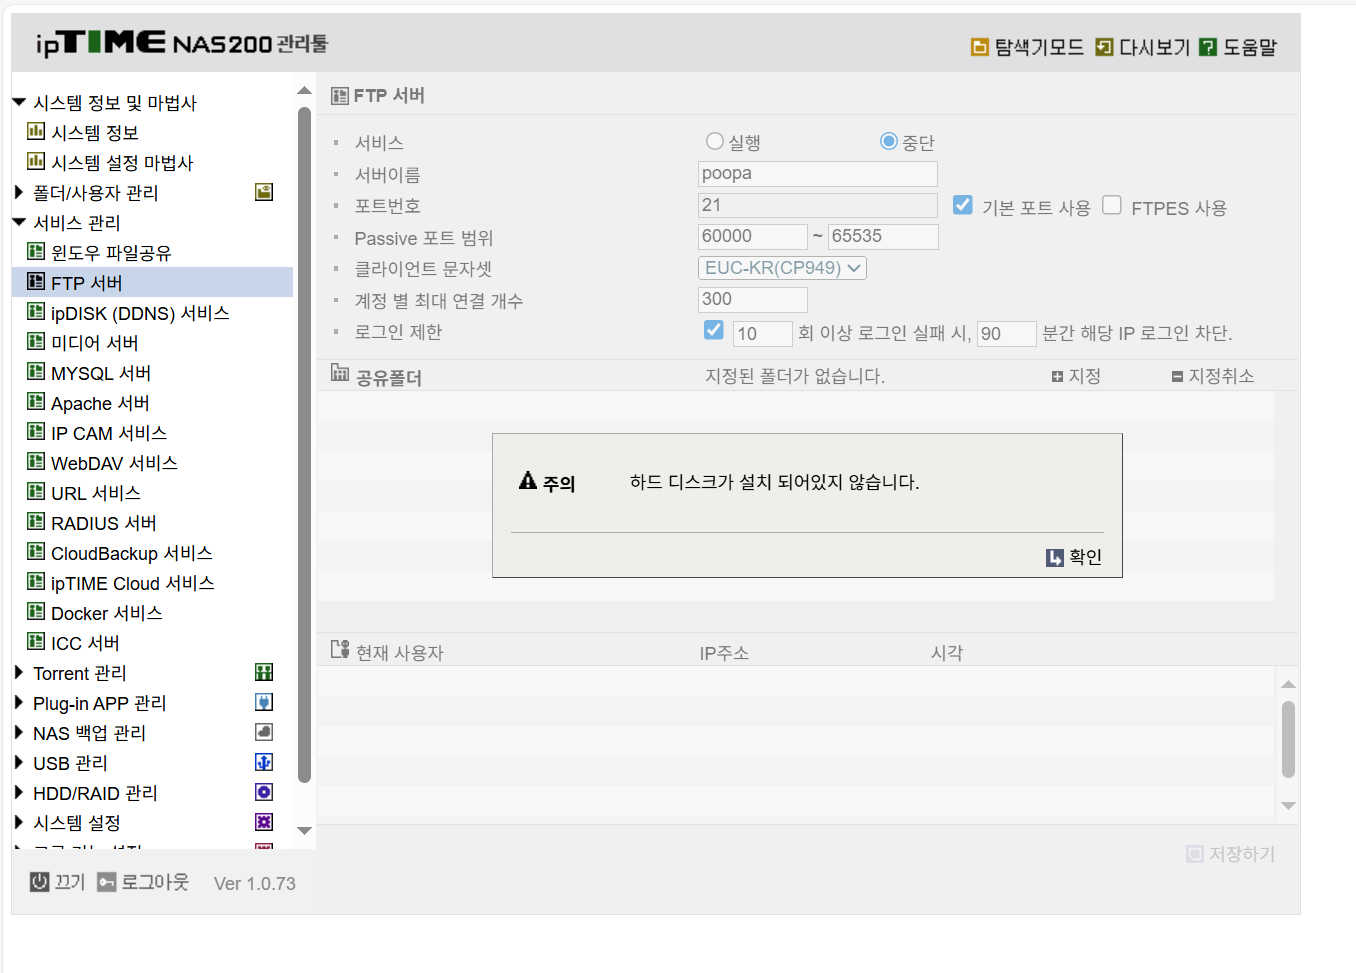Screen dimensions: 1356x973
Task: Confirm the warning dialog with 확인
Action: pos(1074,557)
